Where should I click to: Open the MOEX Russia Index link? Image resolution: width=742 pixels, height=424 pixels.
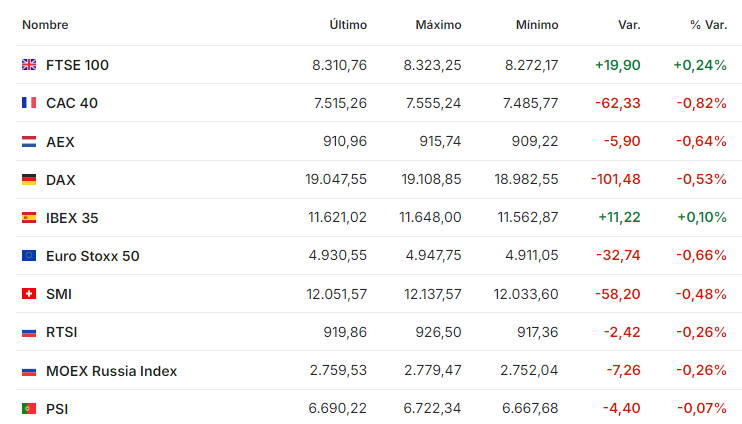[111, 371]
